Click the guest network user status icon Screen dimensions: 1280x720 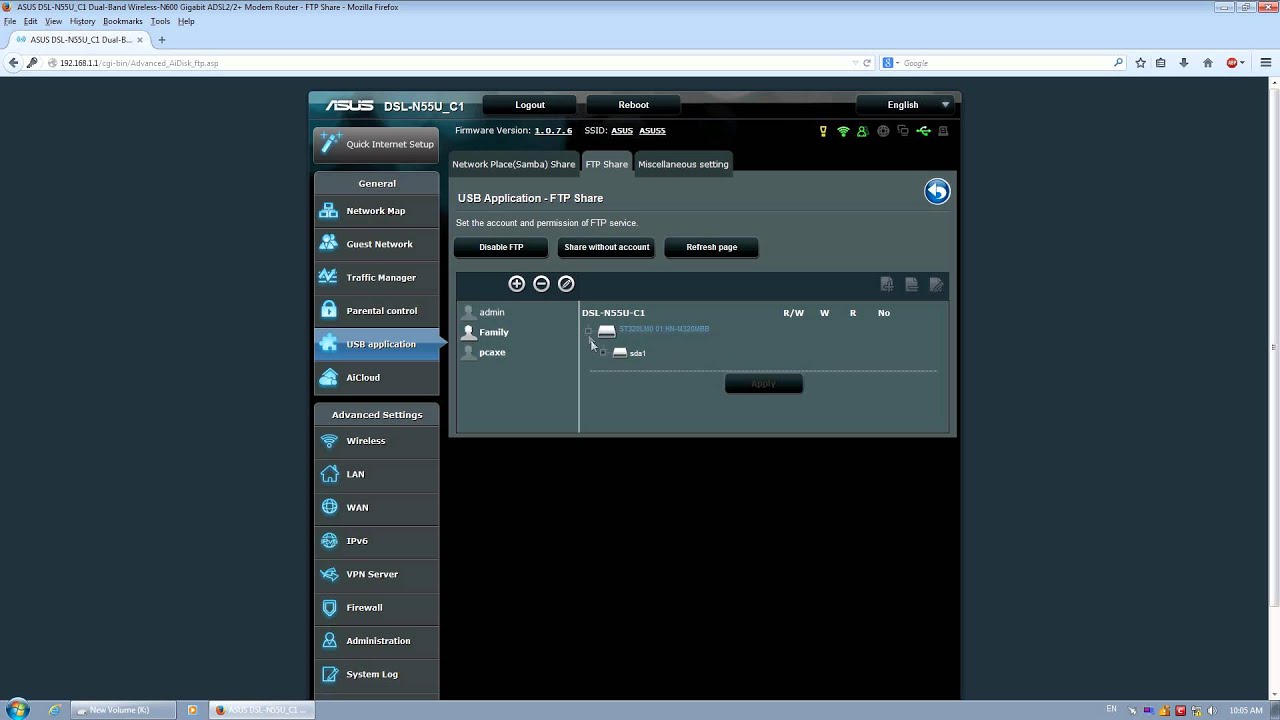click(862, 131)
